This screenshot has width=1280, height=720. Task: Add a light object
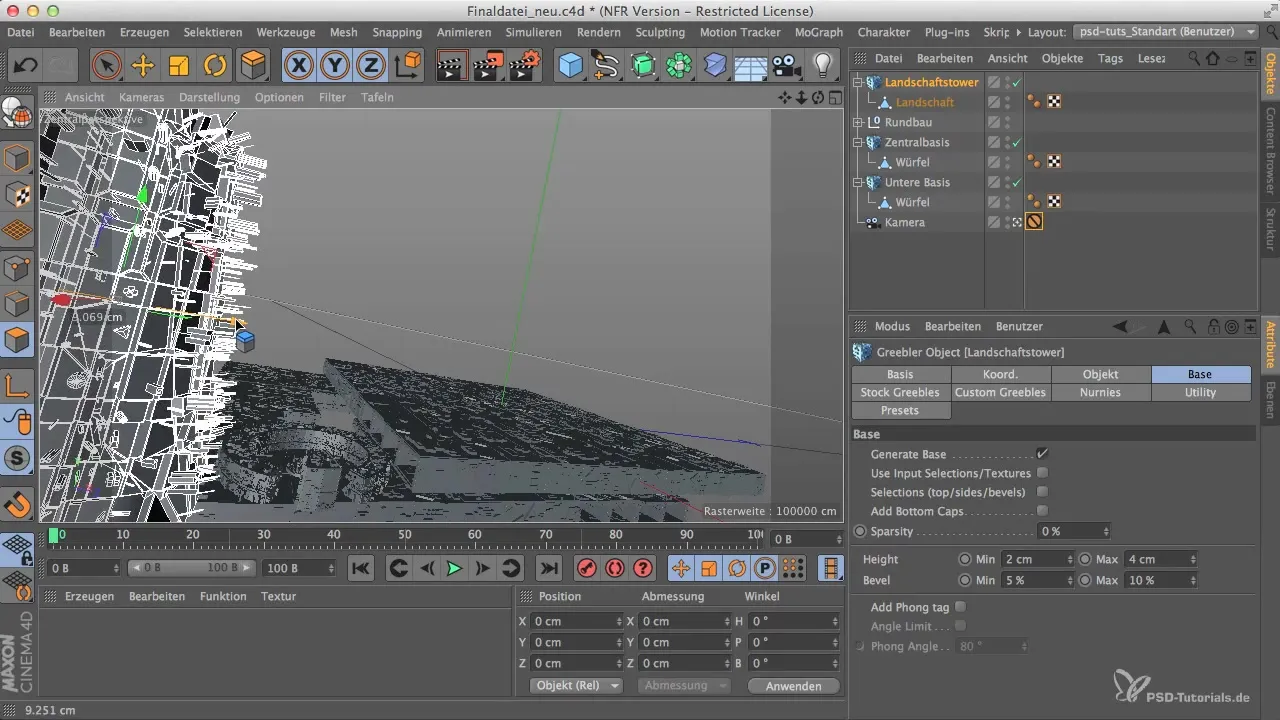[822, 66]
